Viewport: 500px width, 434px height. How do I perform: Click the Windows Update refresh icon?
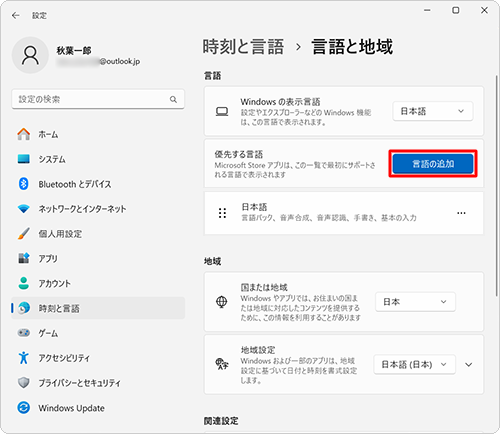point(24,407)
